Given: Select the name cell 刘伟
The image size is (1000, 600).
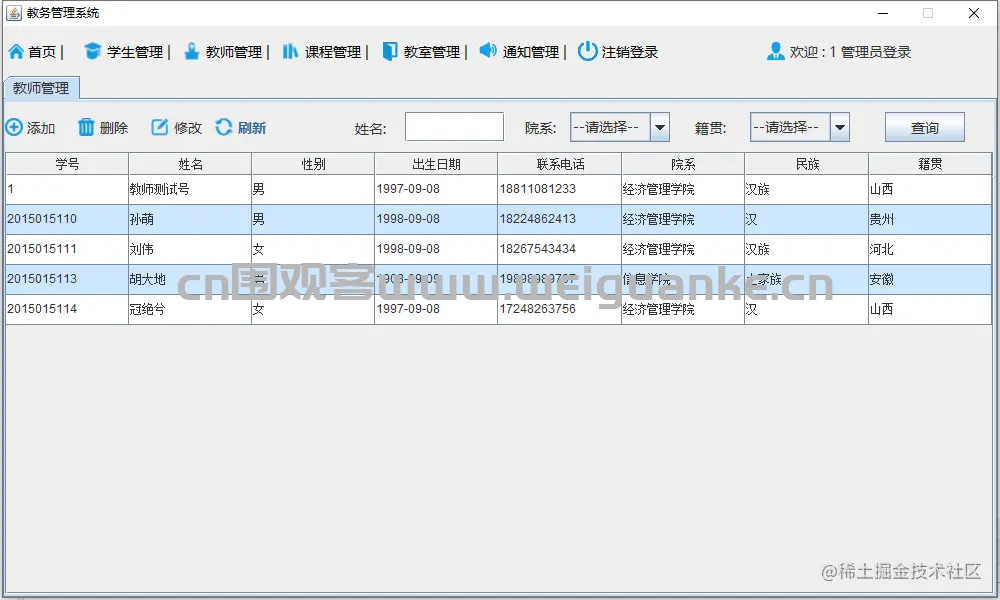Looking at the screenshot, I should coord(190,249).
